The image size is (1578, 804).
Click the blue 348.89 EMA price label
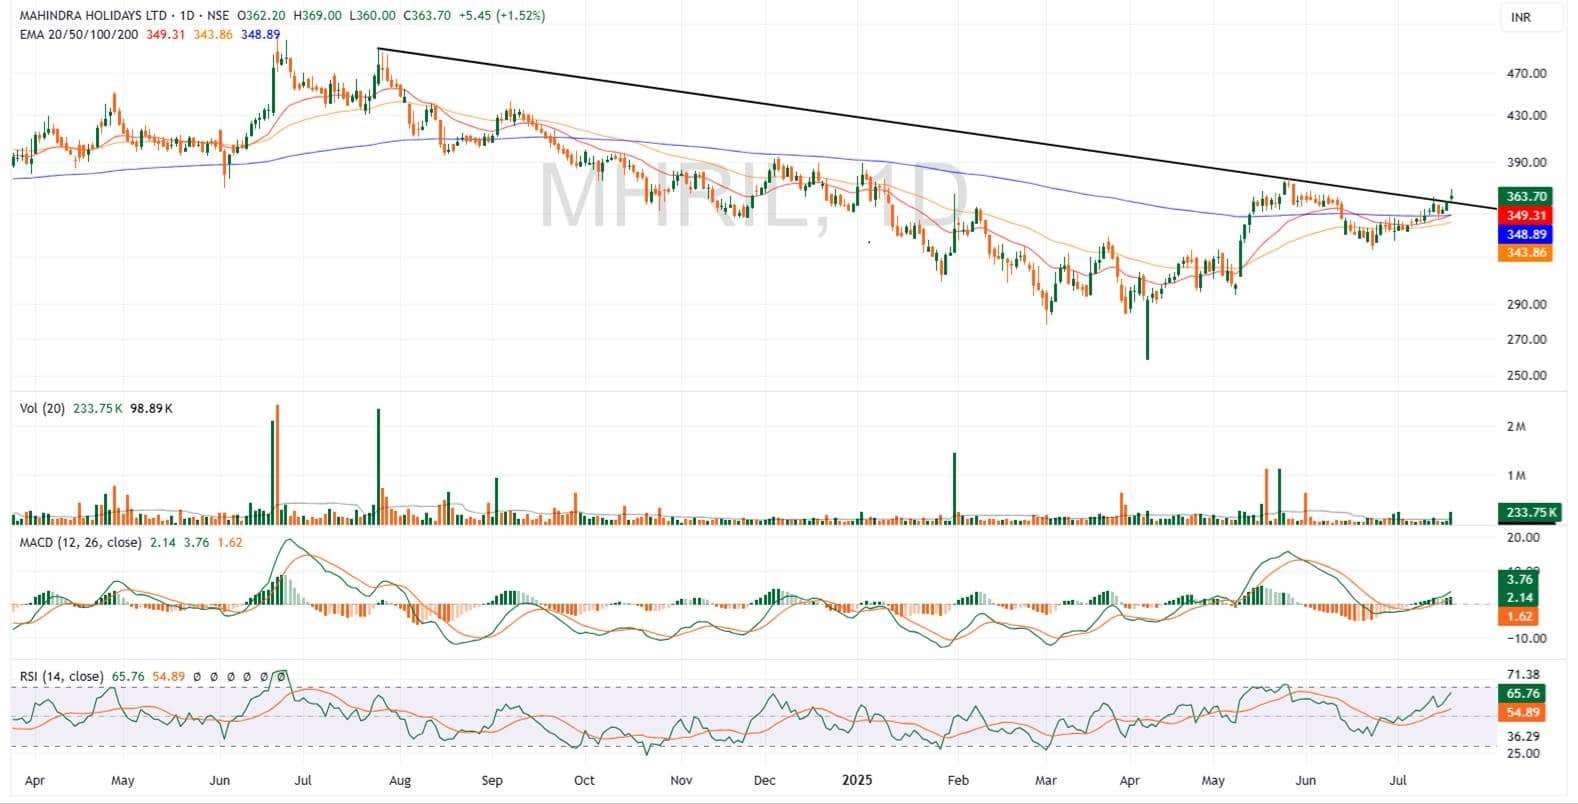pyautogui.click(x=1525, y=235)
